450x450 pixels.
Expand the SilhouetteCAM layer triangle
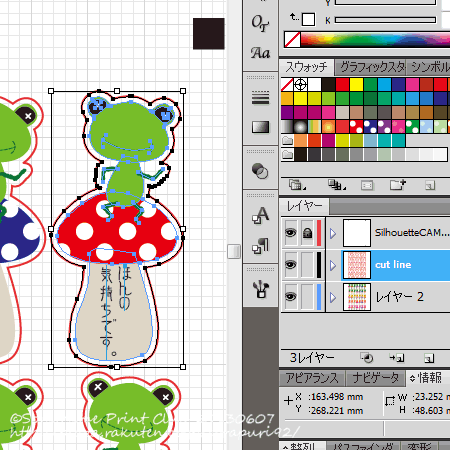[x=333, y=233]
